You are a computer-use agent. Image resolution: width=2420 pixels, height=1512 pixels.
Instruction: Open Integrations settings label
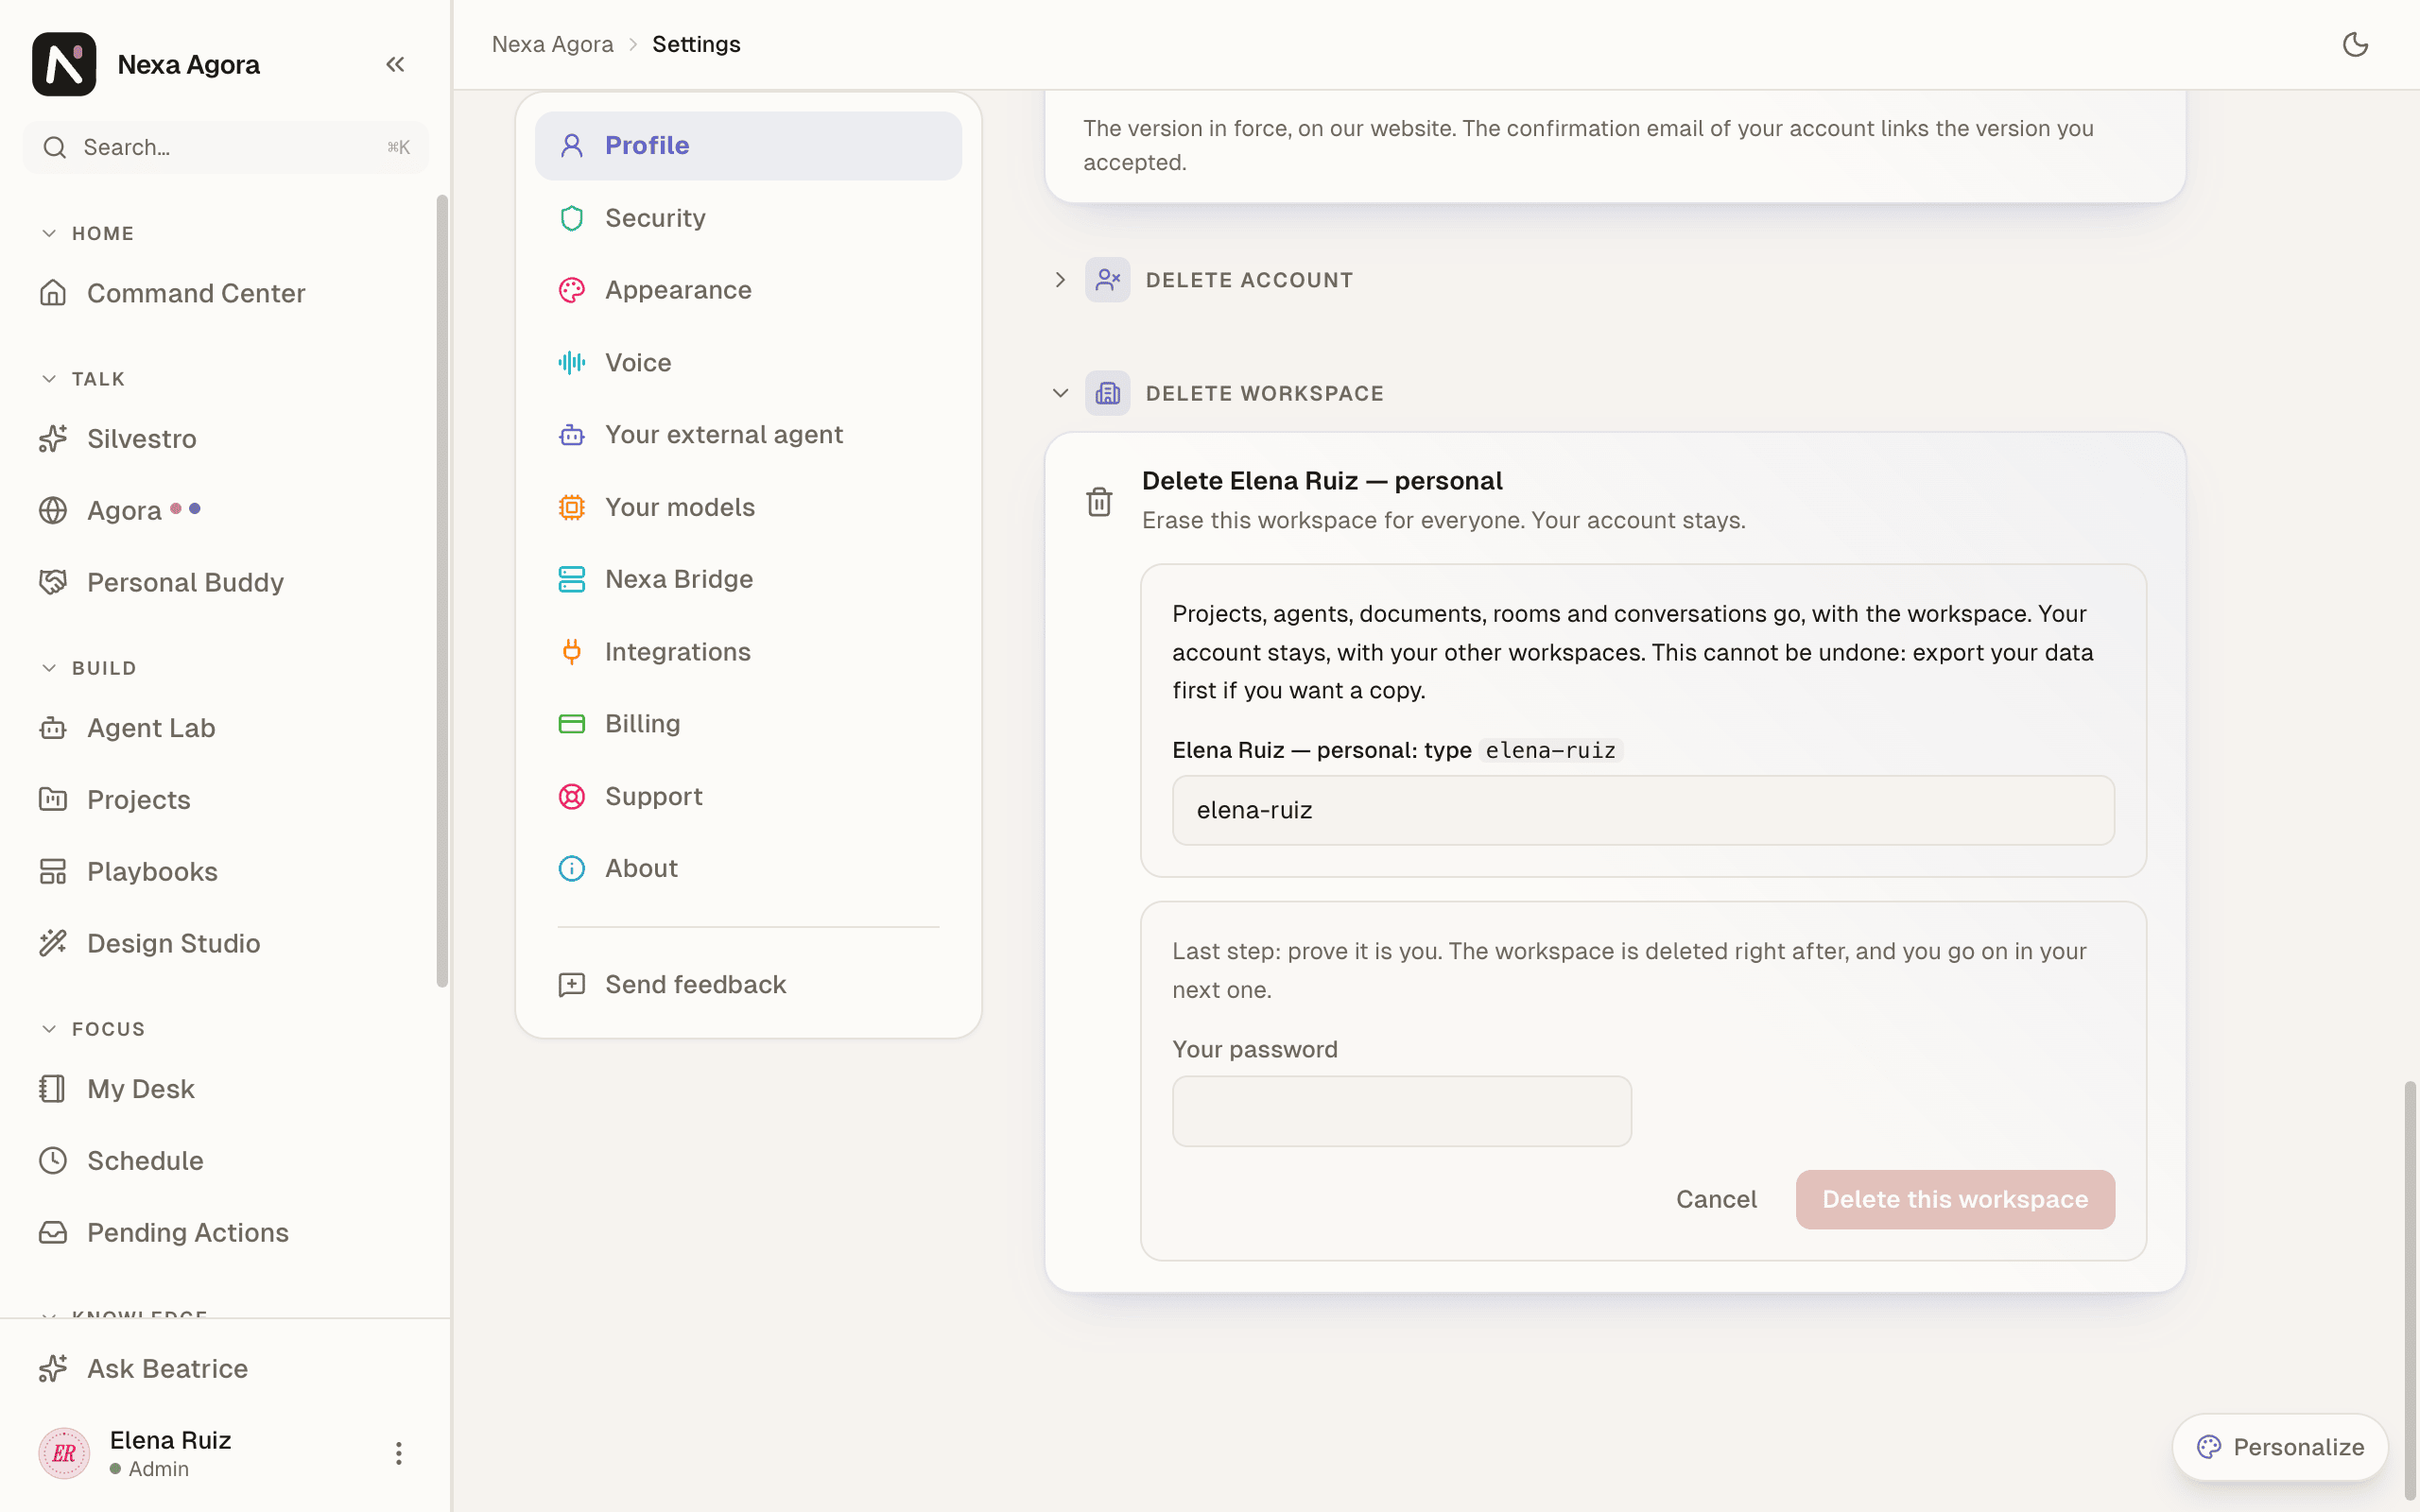[x=678, y=652]
